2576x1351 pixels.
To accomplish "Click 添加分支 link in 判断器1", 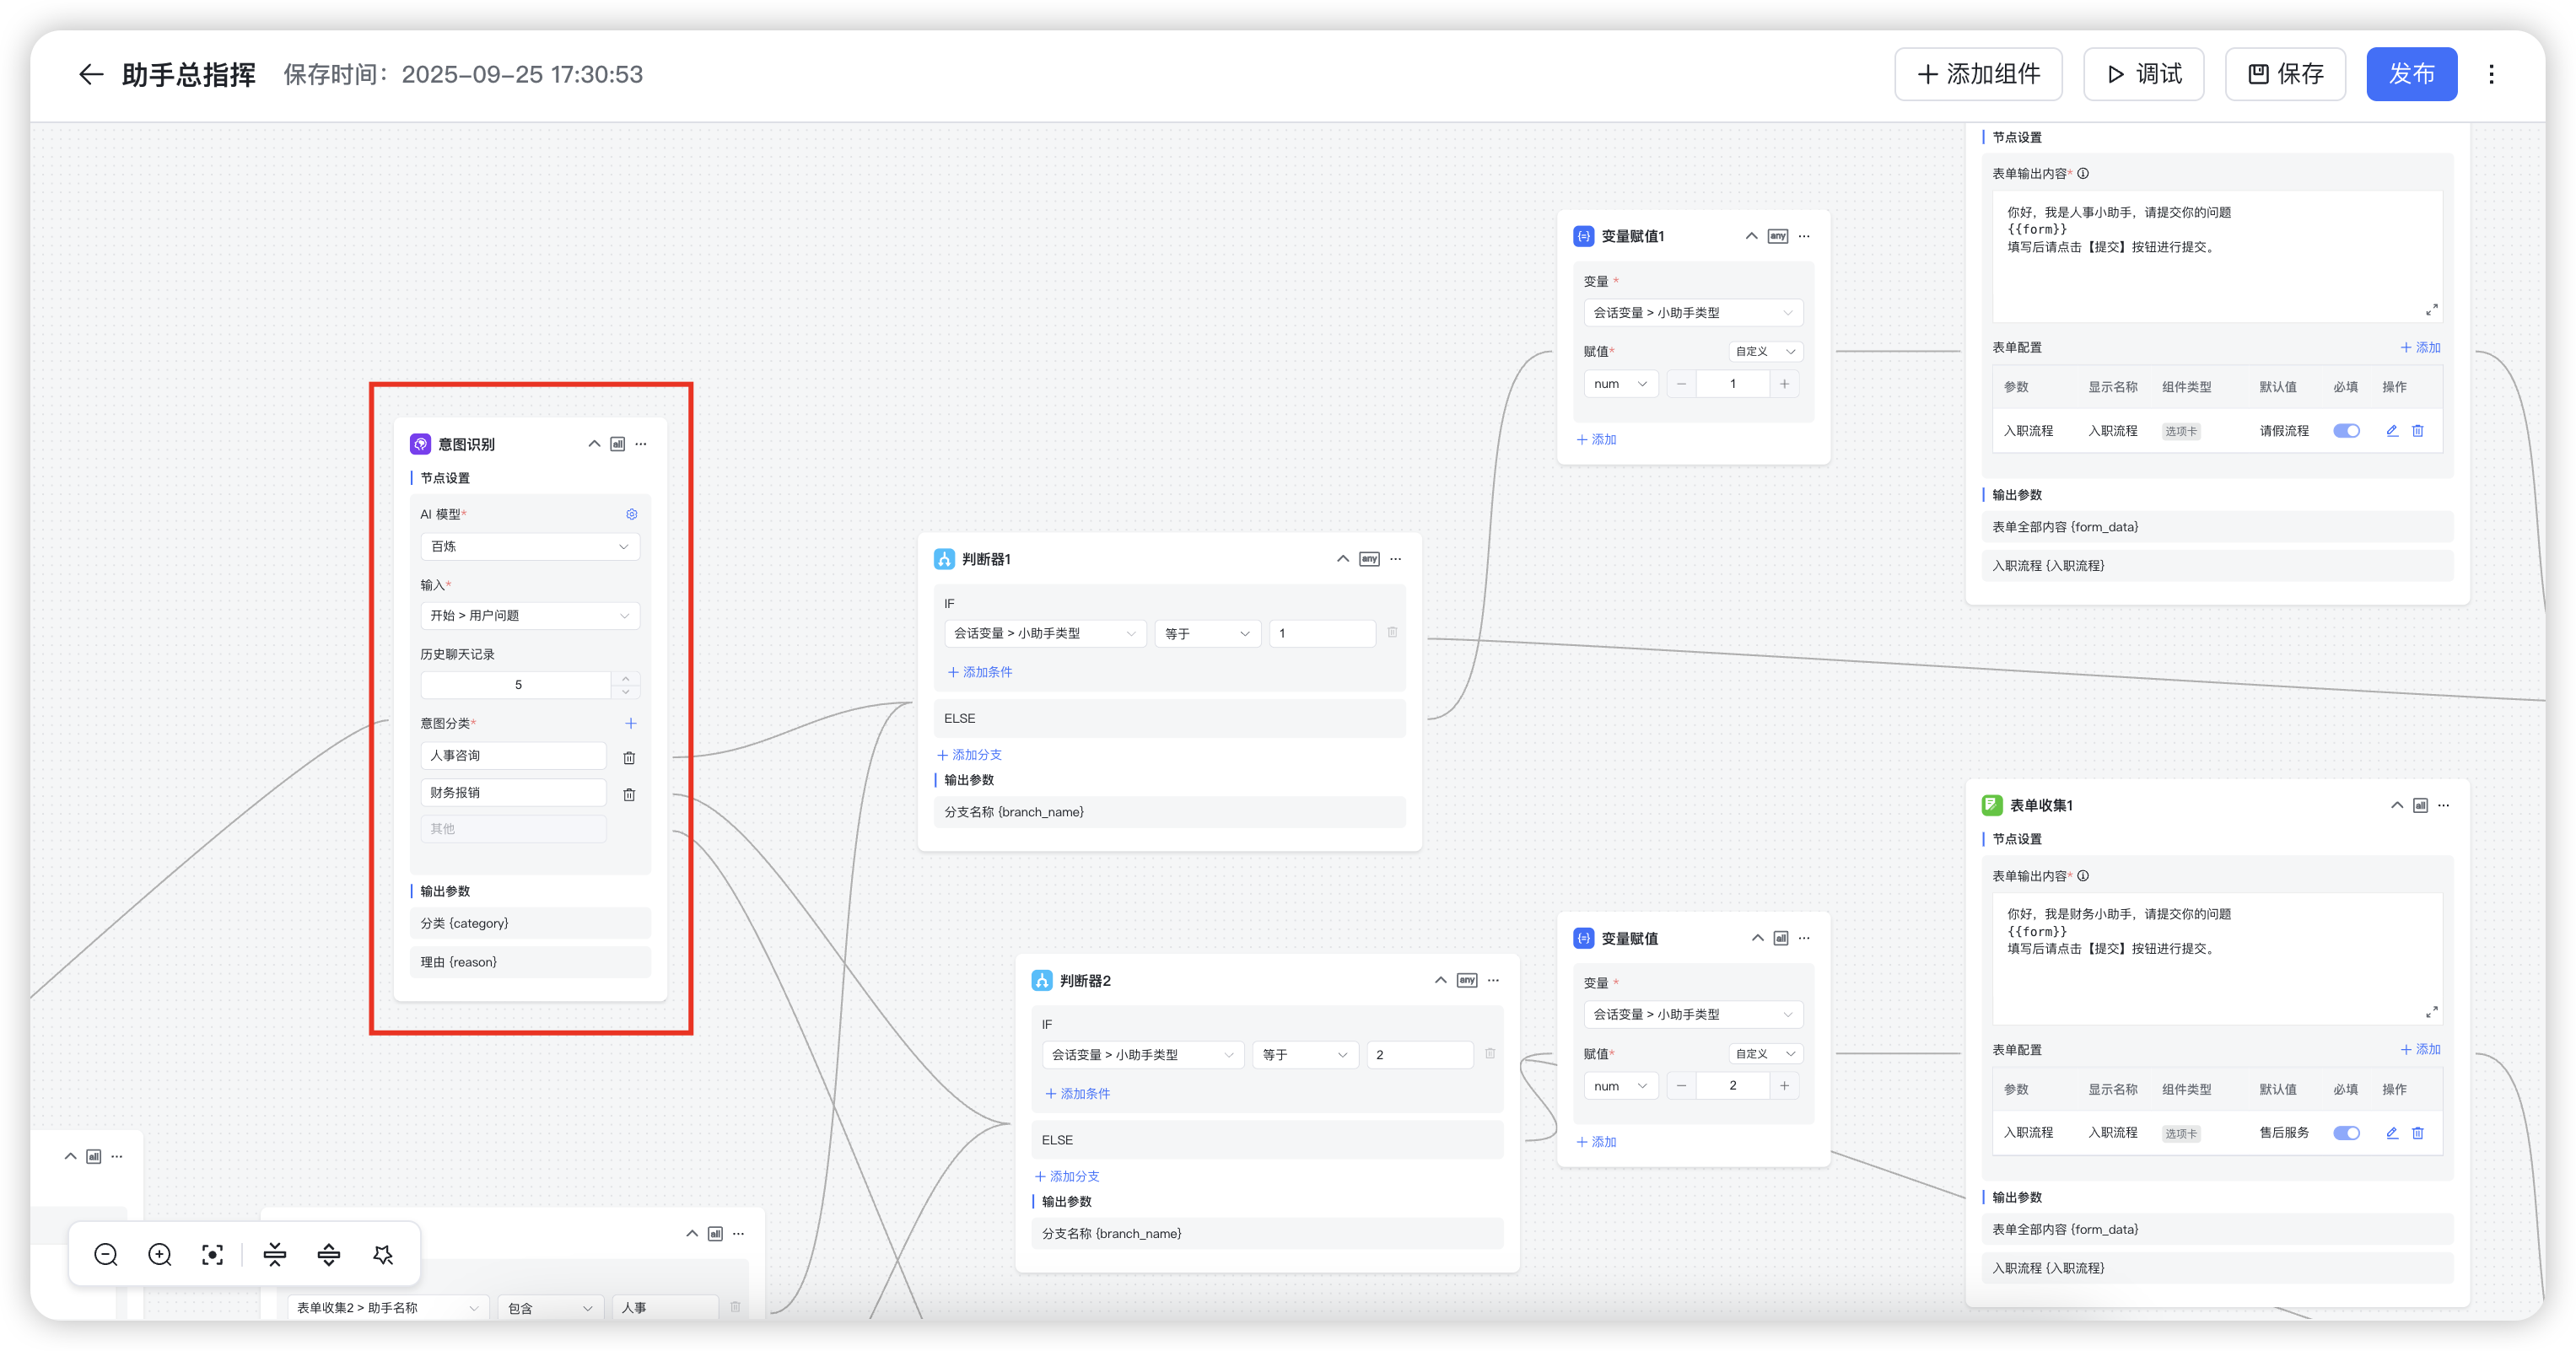I will [969, 755].
